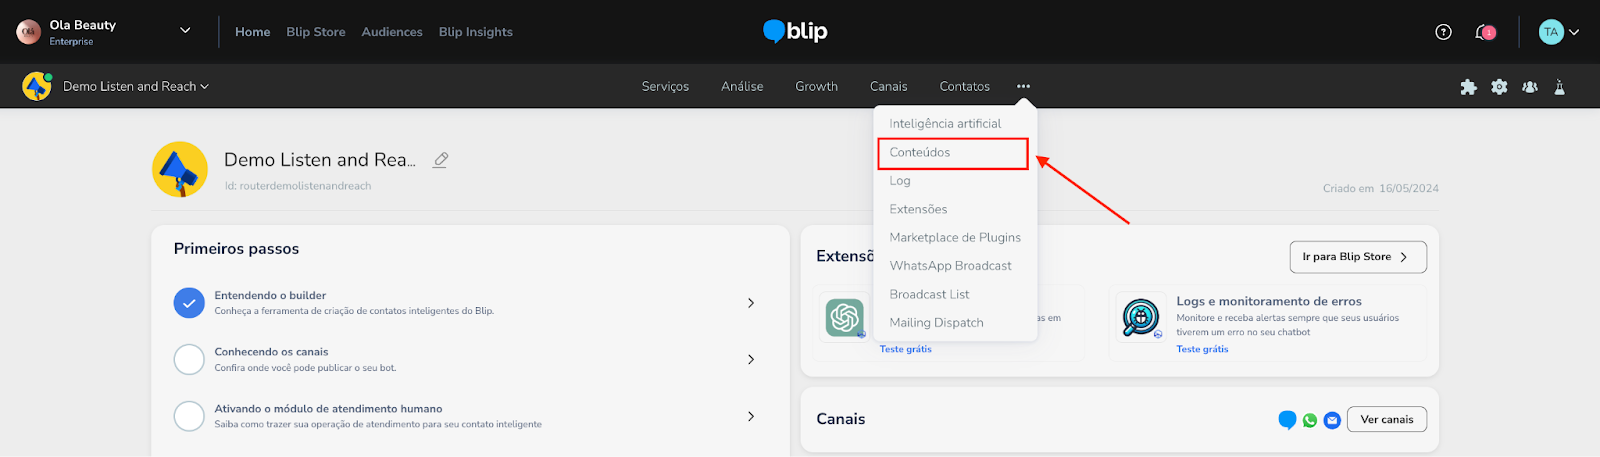This screenshot has height=457, width=1600.
Task: Mark Ativando o módulo de atendimento humano circle
Action: 189,416
